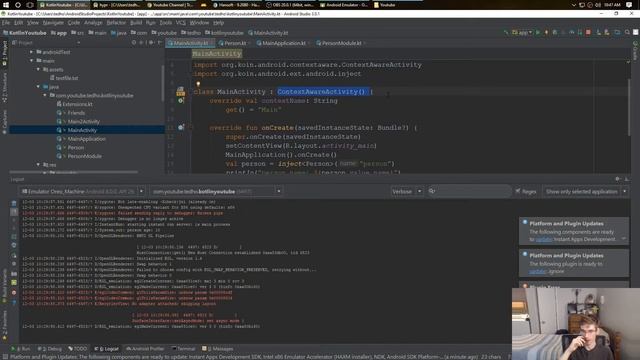Click the override gutter icon beside contextName
The height and width of the screenshot is (360, 640).
(181, 101)
